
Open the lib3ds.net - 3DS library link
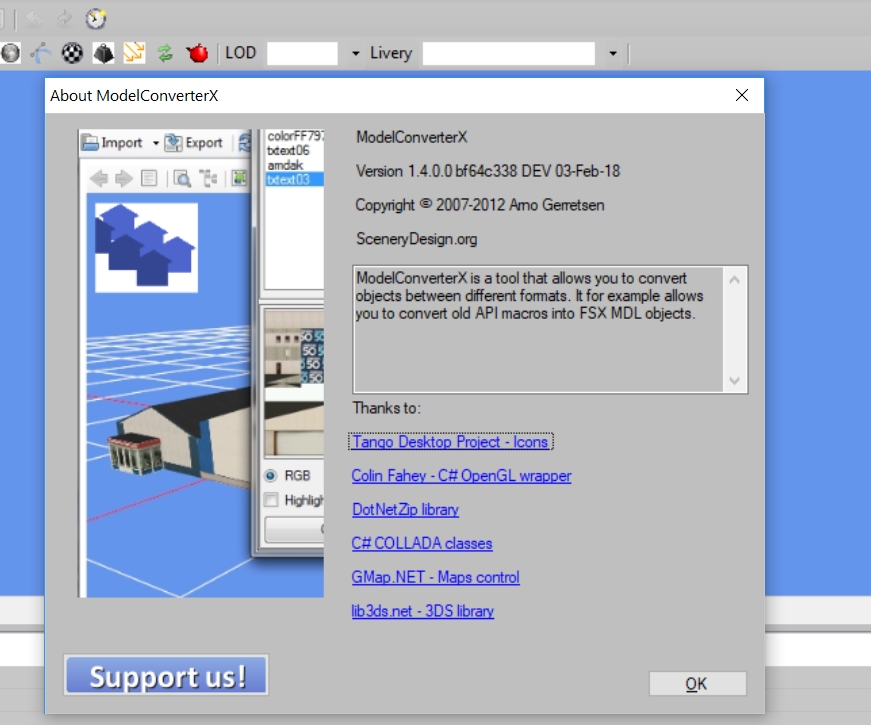pyautogui.click(x=423, y=611)
